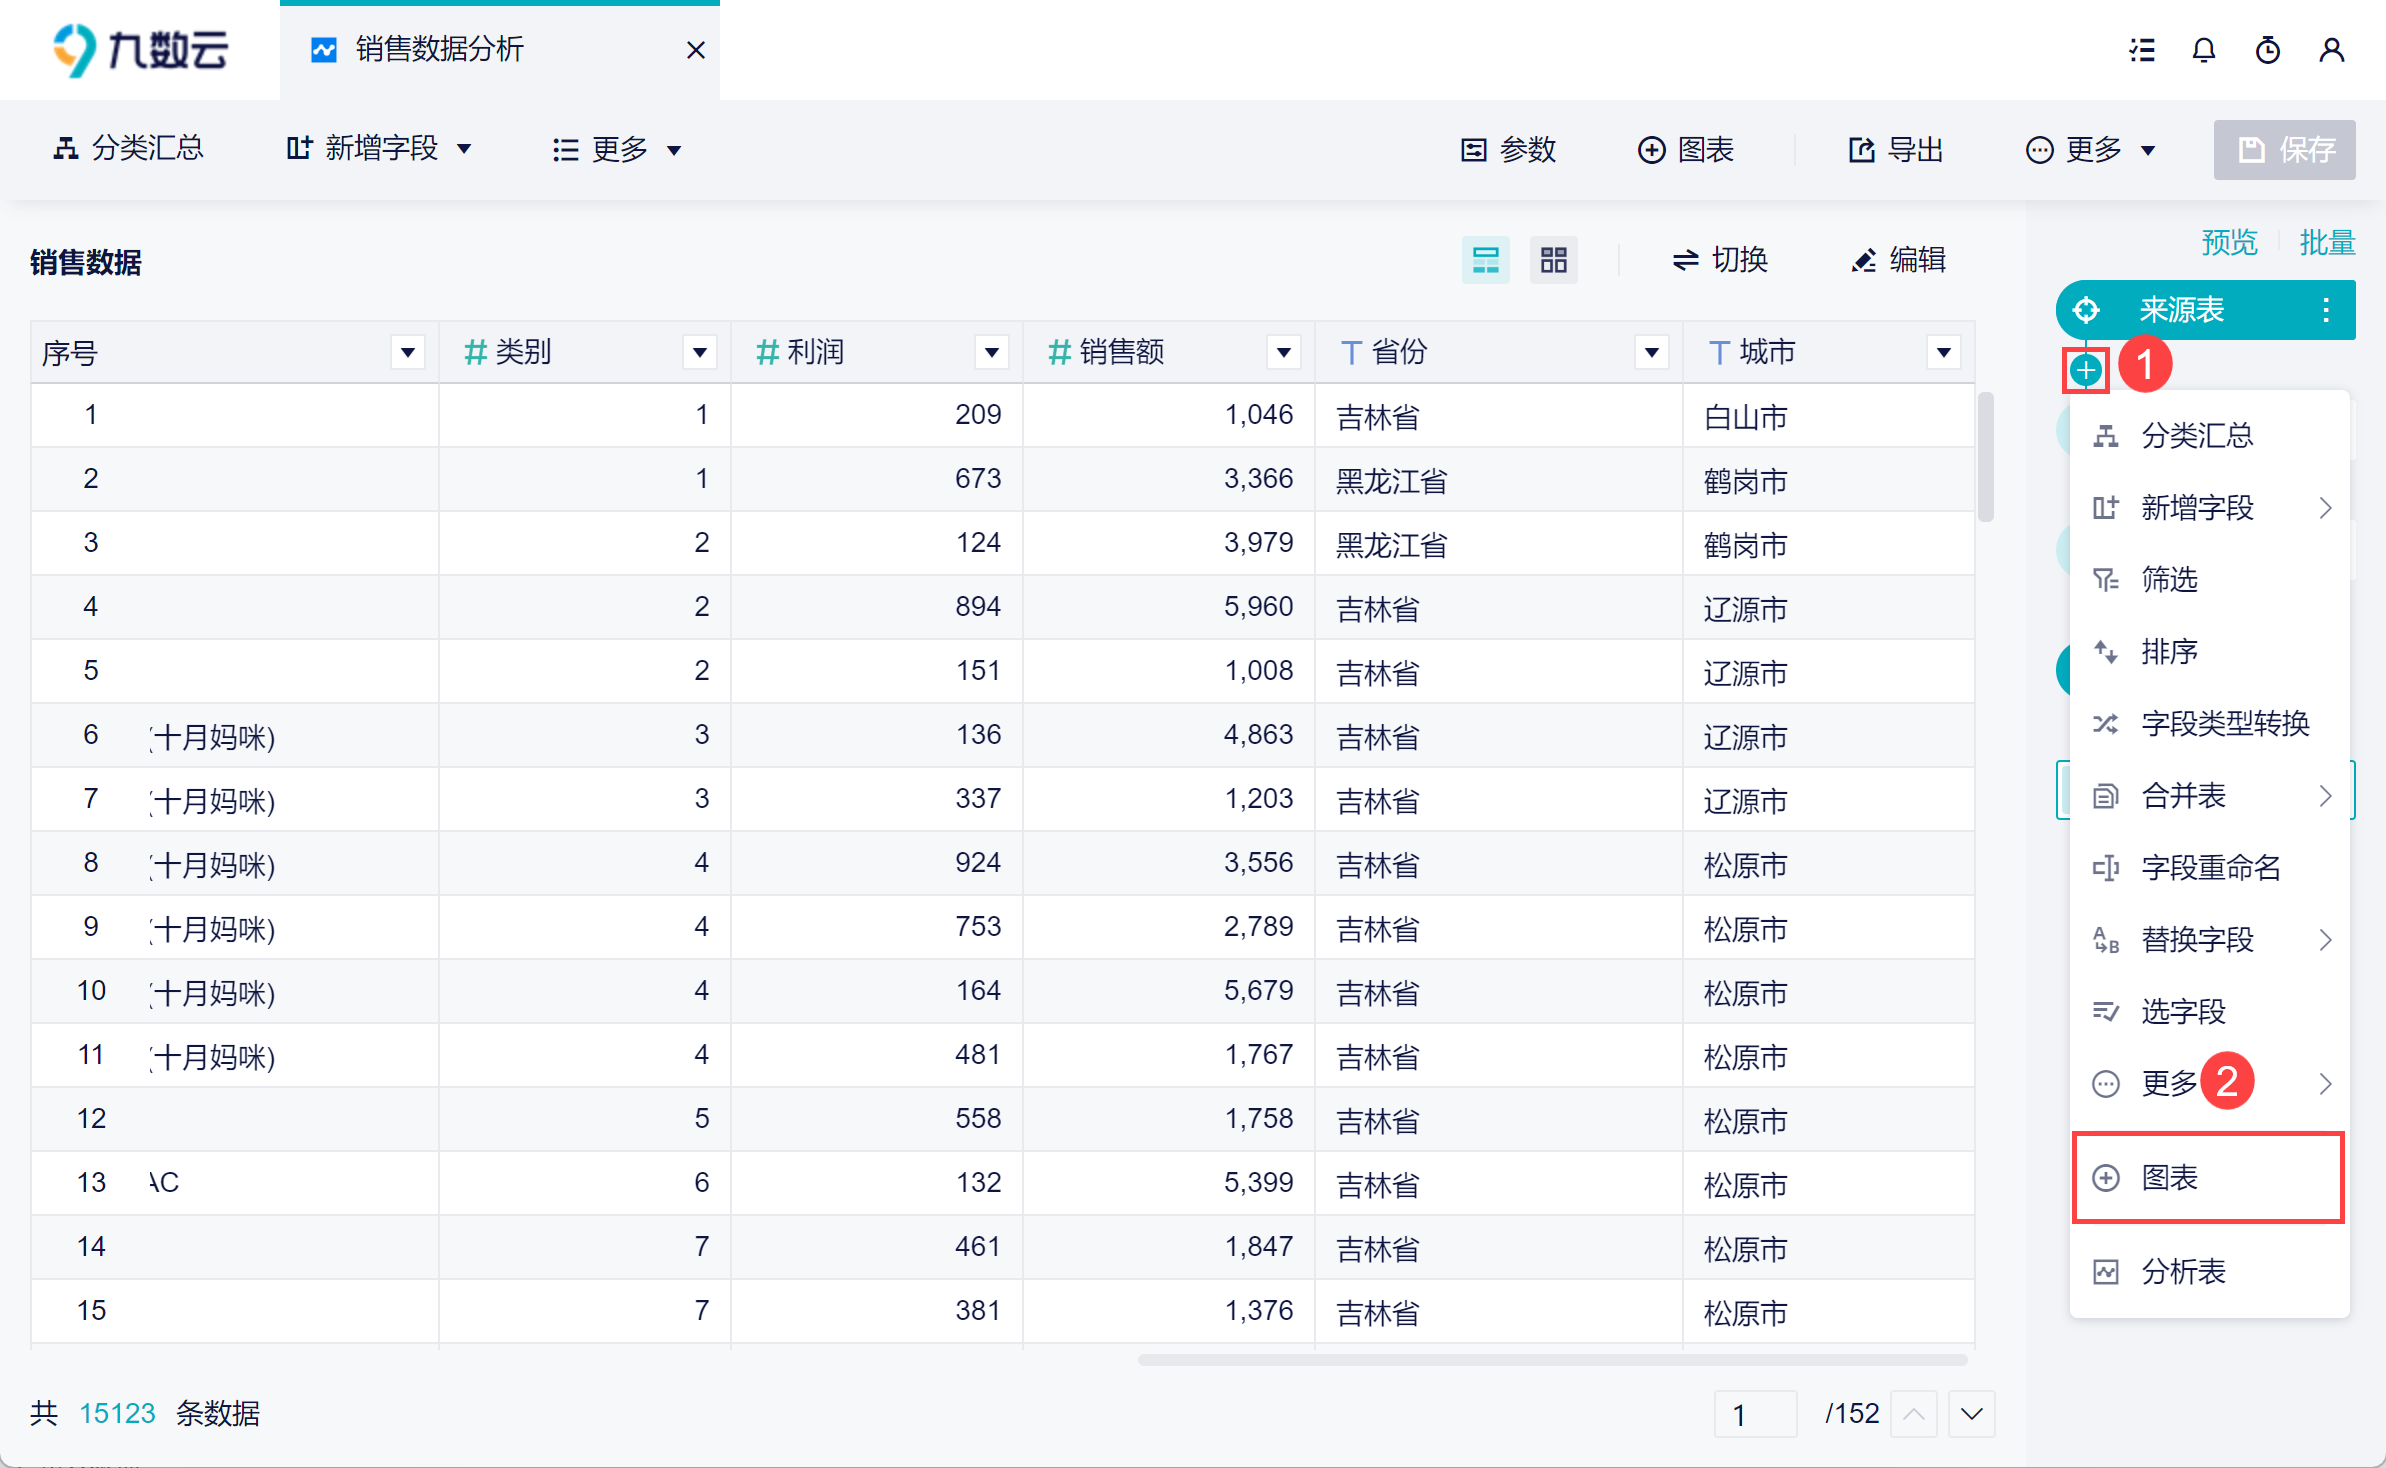Click the timer clock icon
The height and width of the screenshot is (1468, 2386).
pos(2268,50)
